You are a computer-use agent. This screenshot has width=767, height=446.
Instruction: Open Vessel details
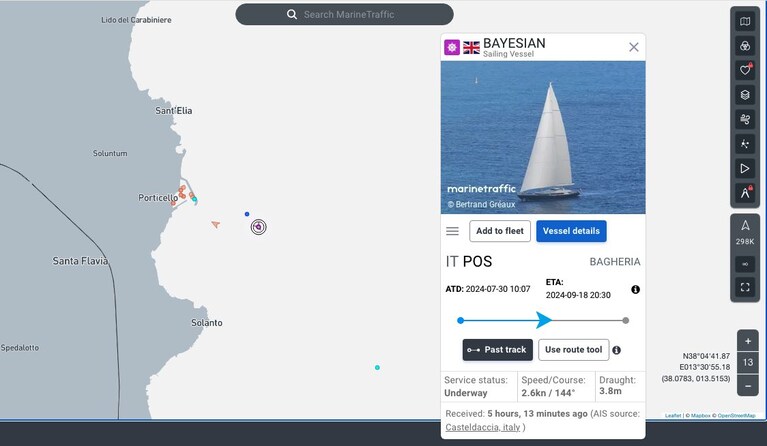click(x=571, y=231)
